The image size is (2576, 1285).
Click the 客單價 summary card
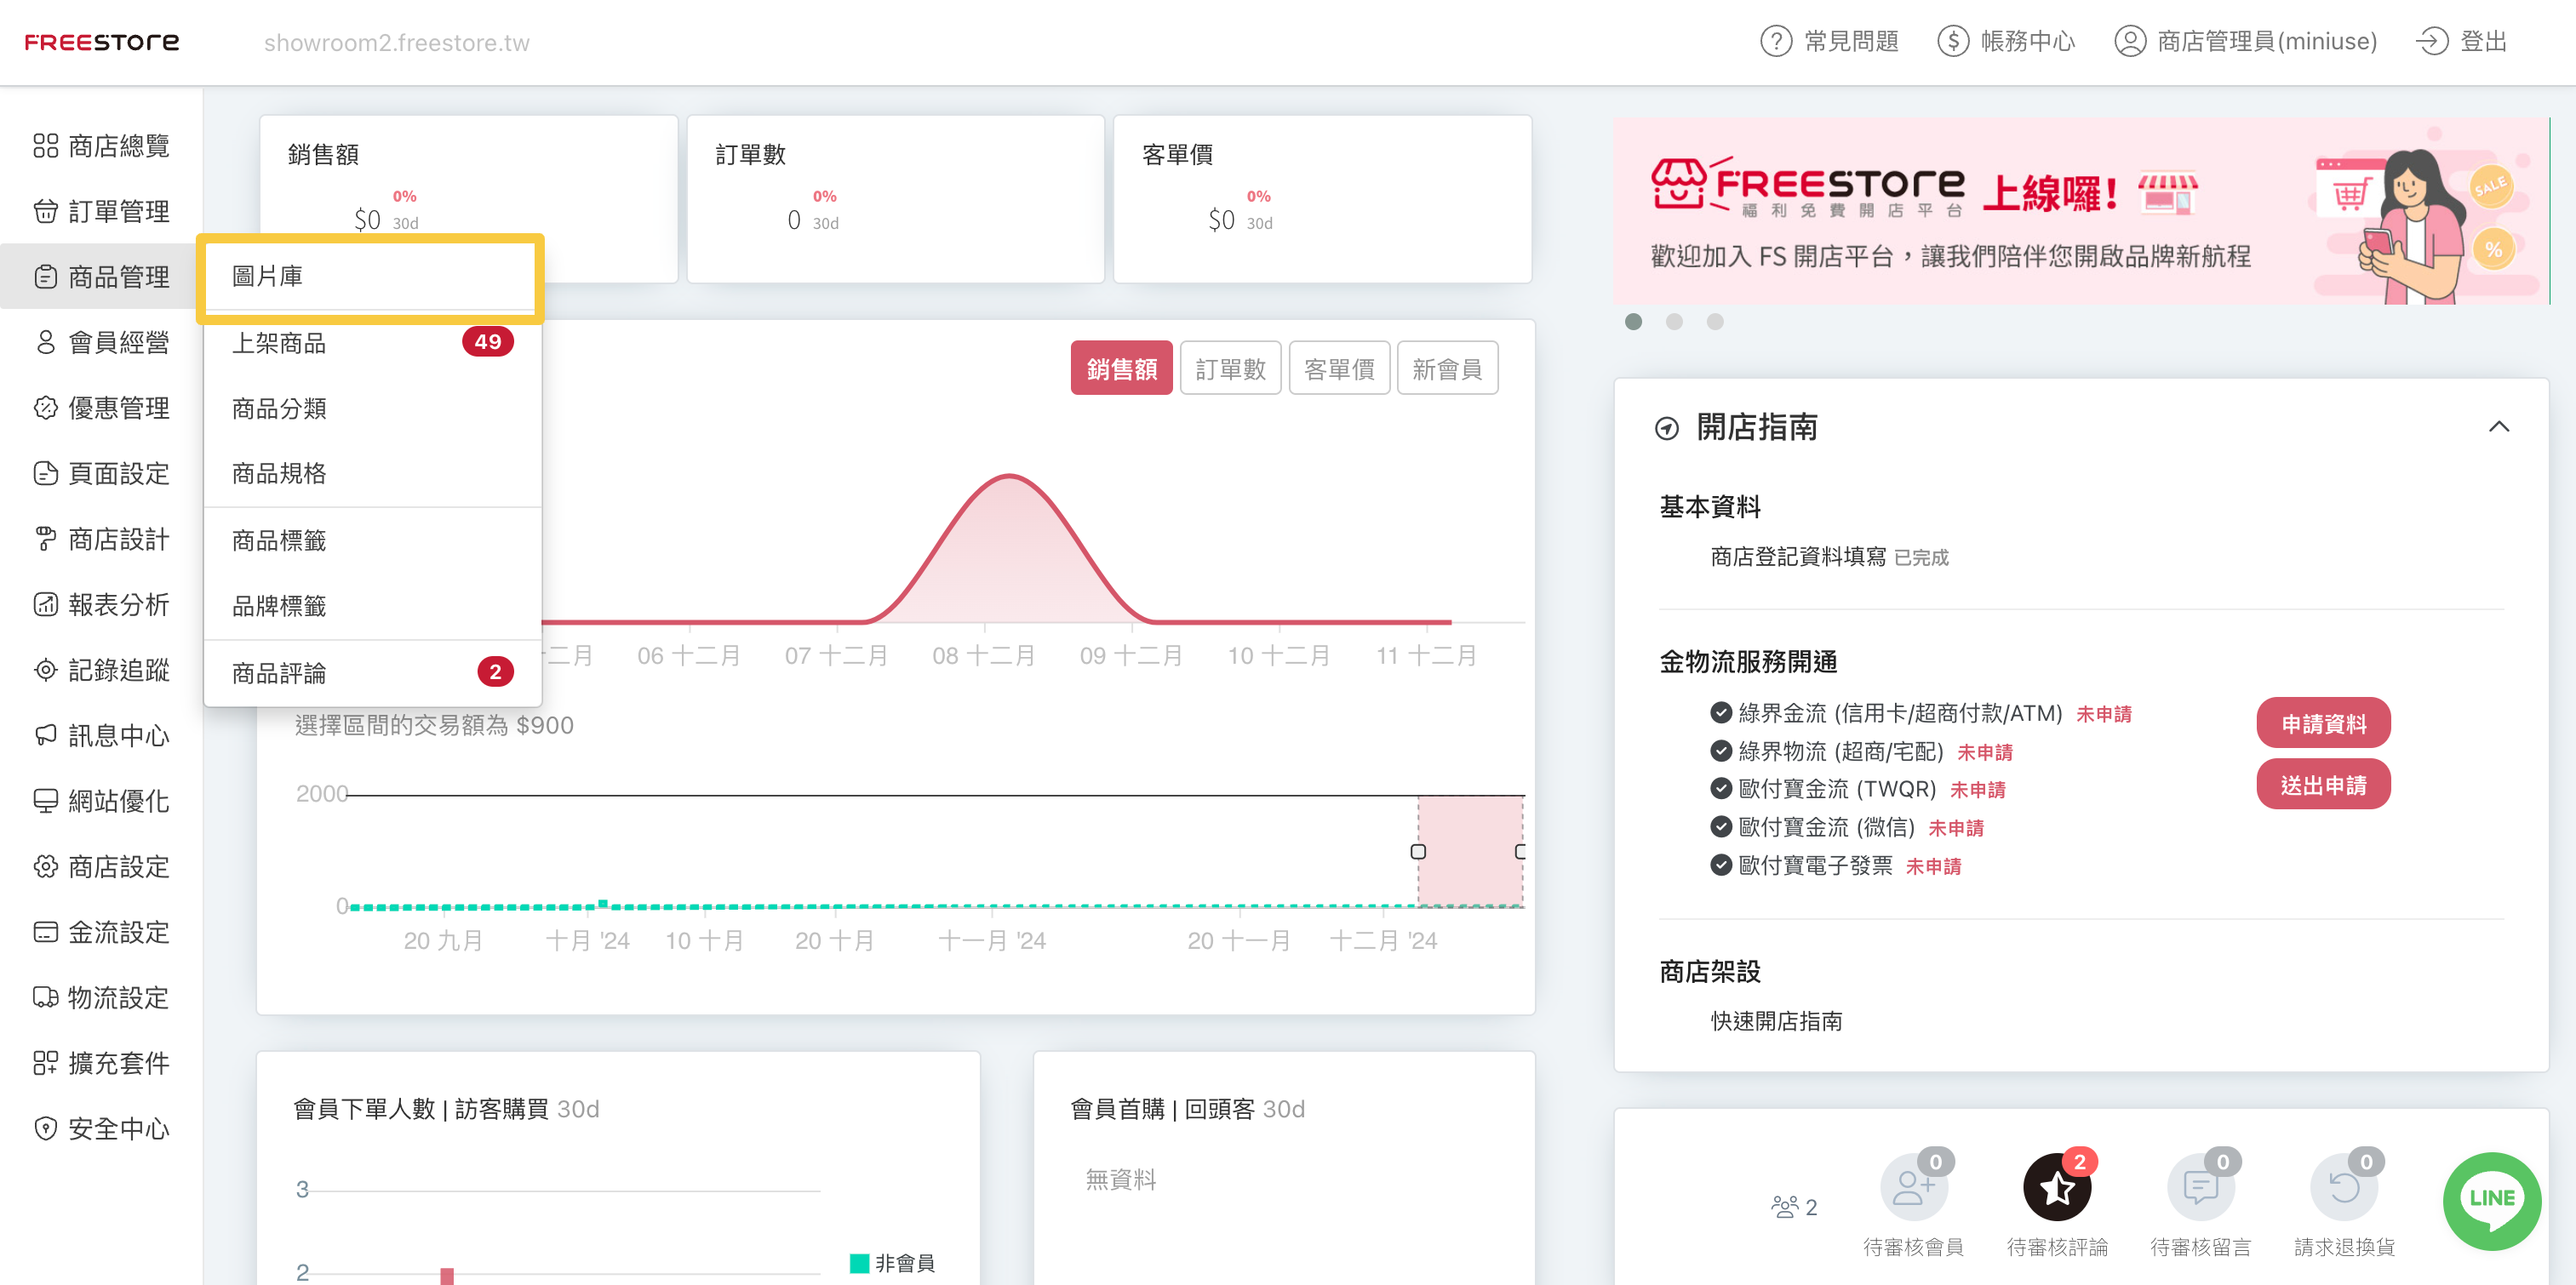1322,199
